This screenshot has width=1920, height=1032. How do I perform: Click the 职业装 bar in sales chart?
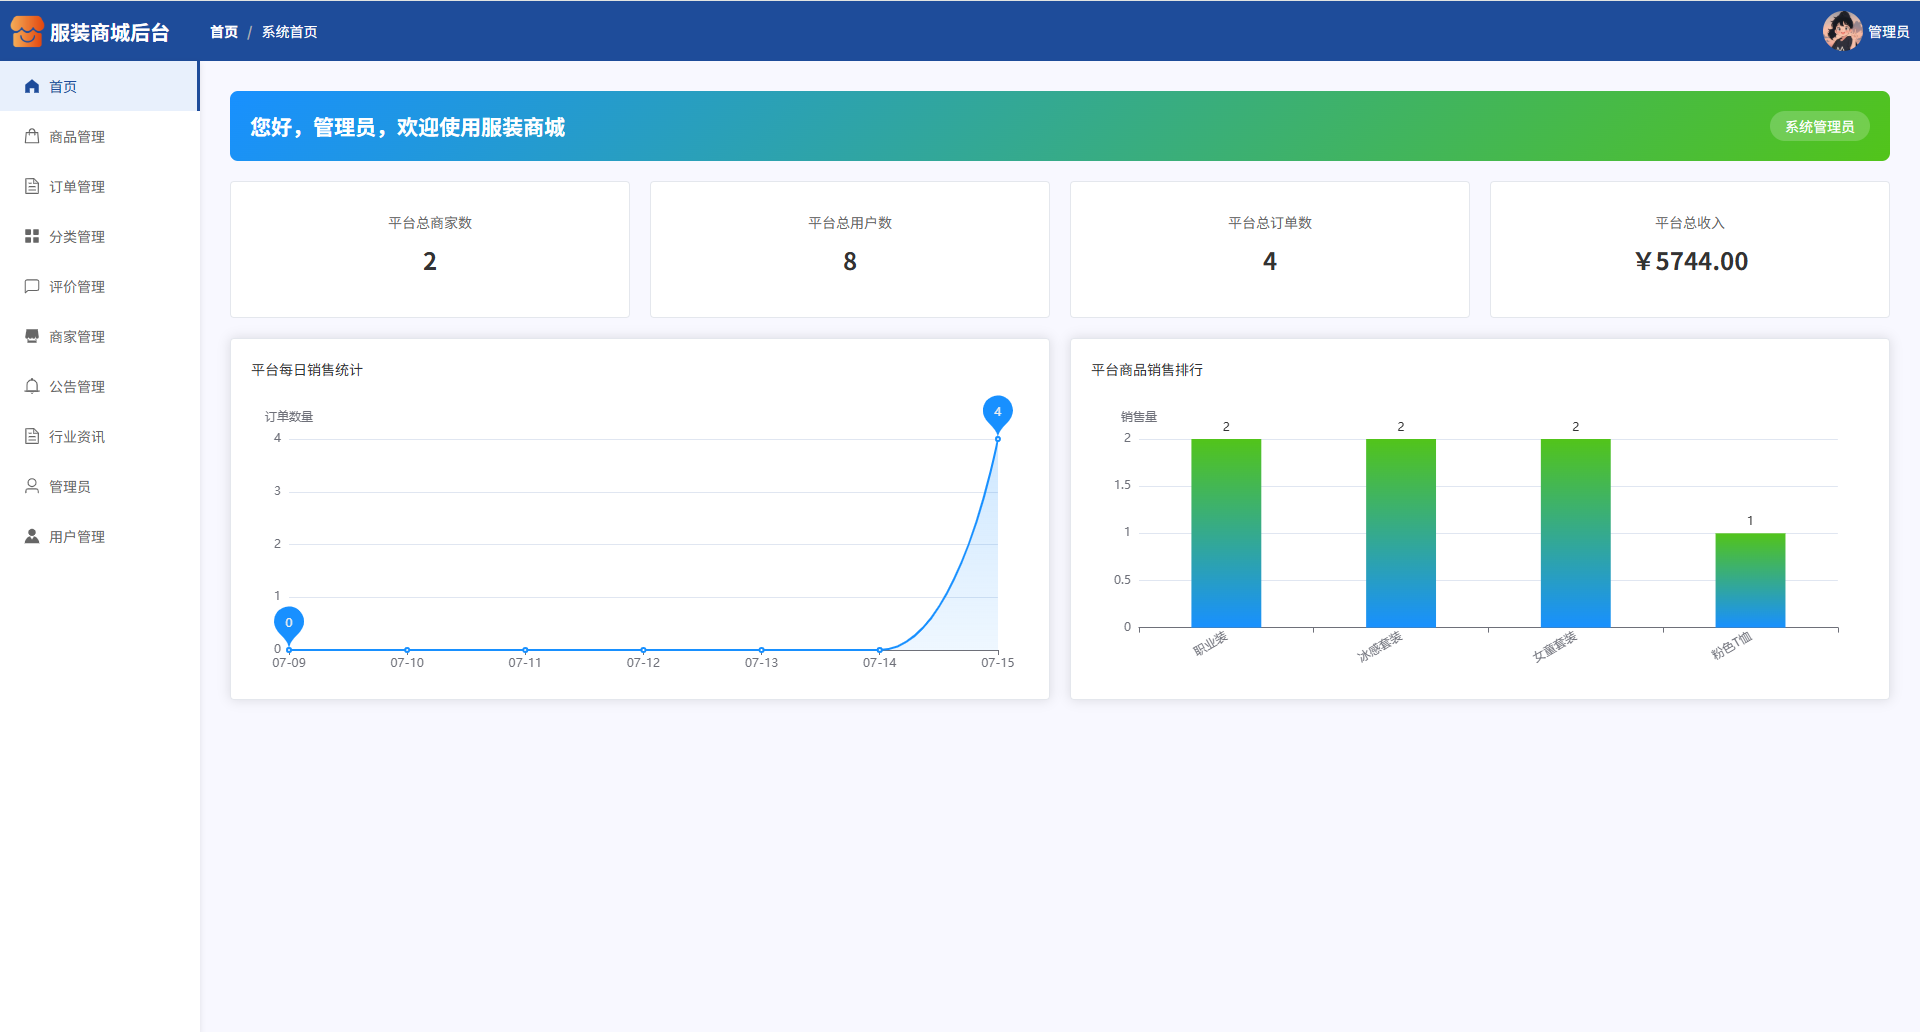coord(1226,533)
